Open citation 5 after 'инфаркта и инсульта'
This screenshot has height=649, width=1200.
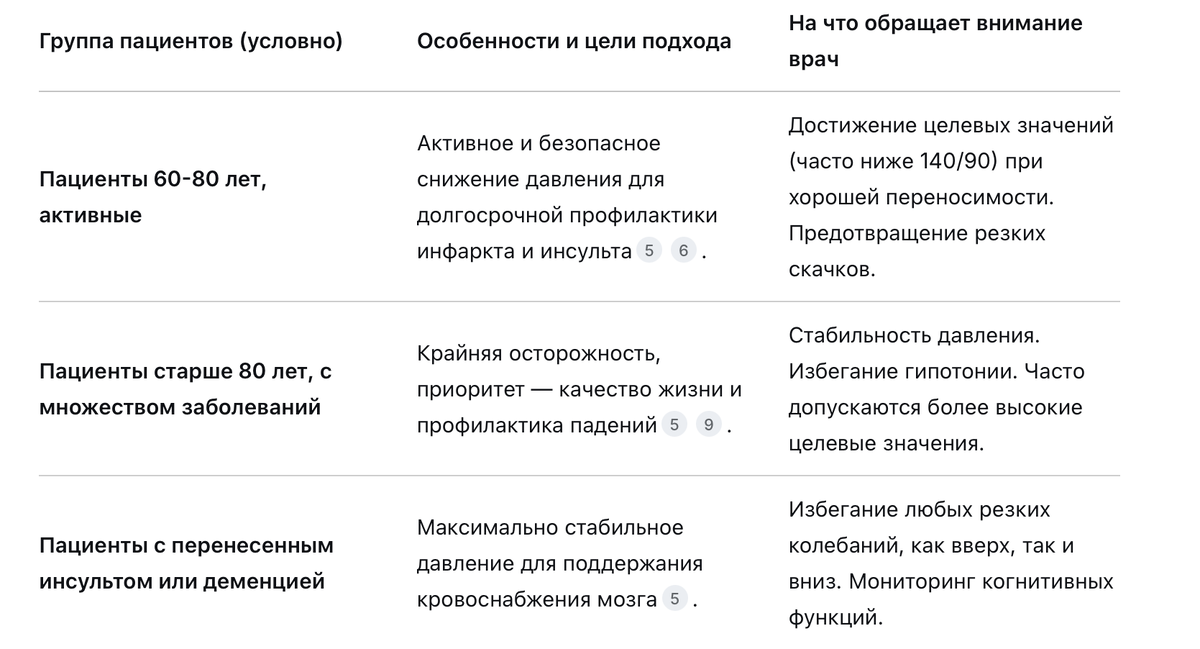[x=649, y=251]
